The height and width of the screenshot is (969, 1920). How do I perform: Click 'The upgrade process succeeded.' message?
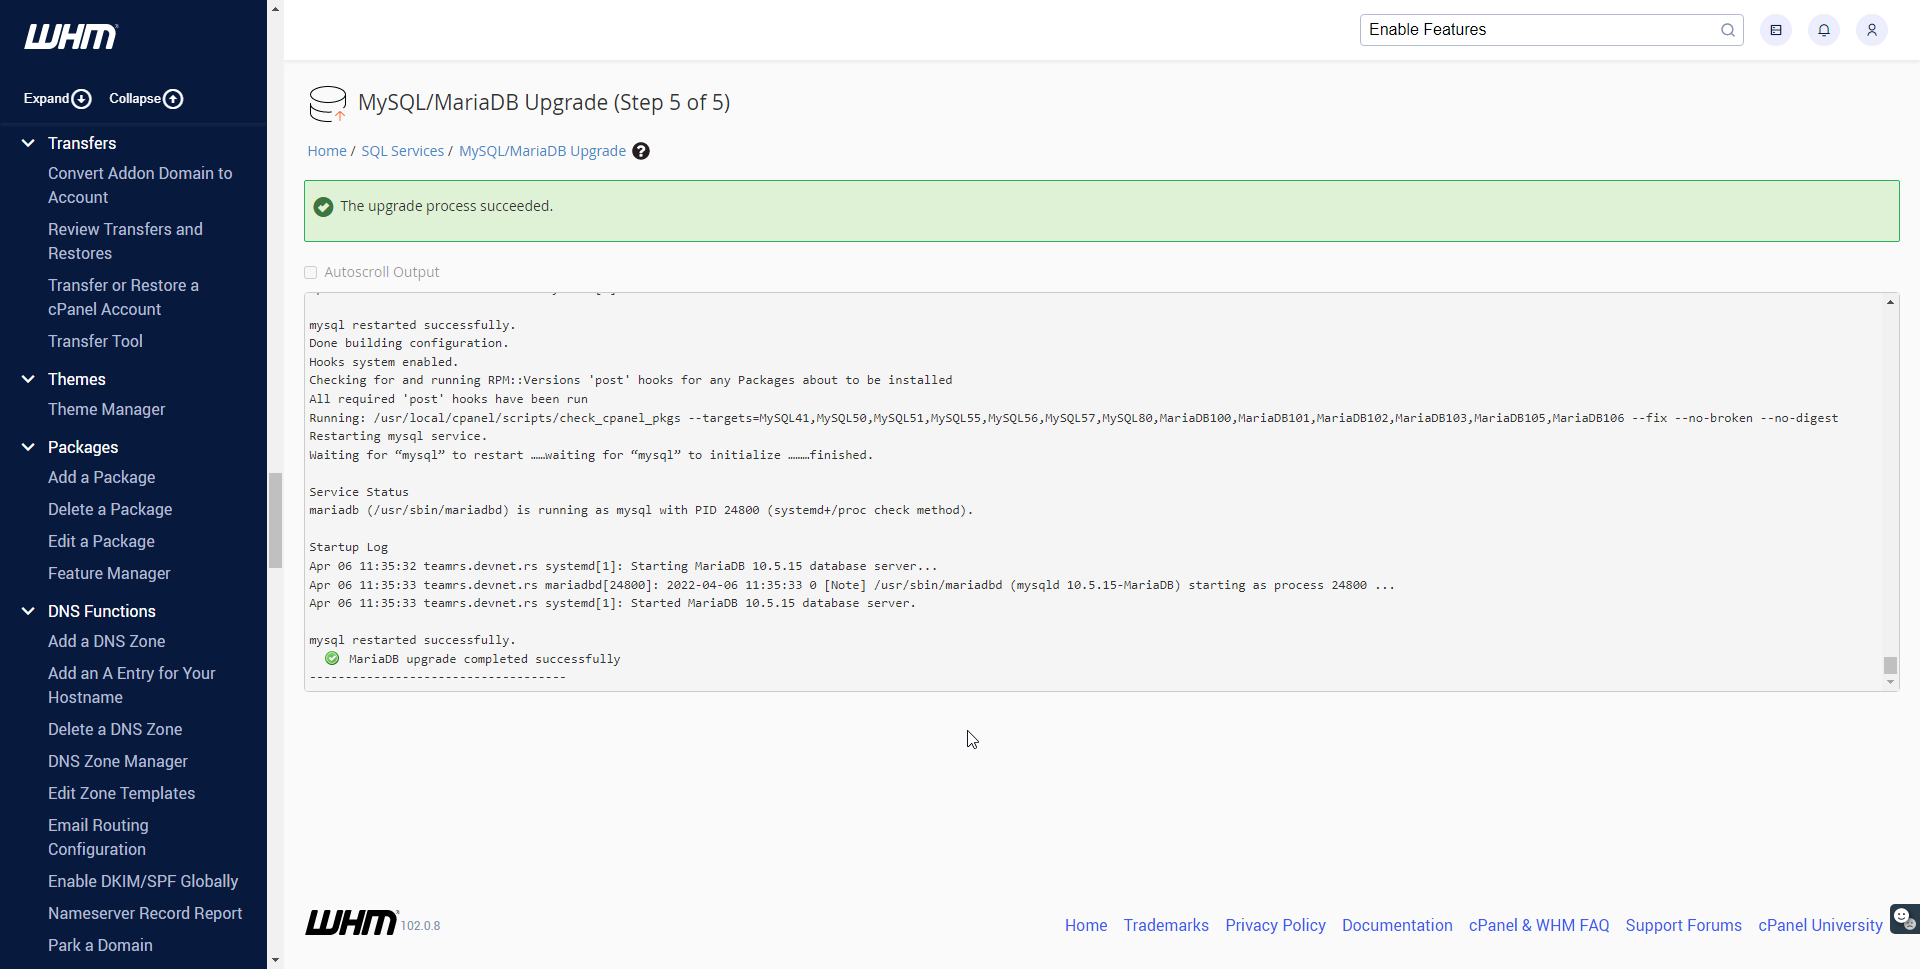(446, 206)
